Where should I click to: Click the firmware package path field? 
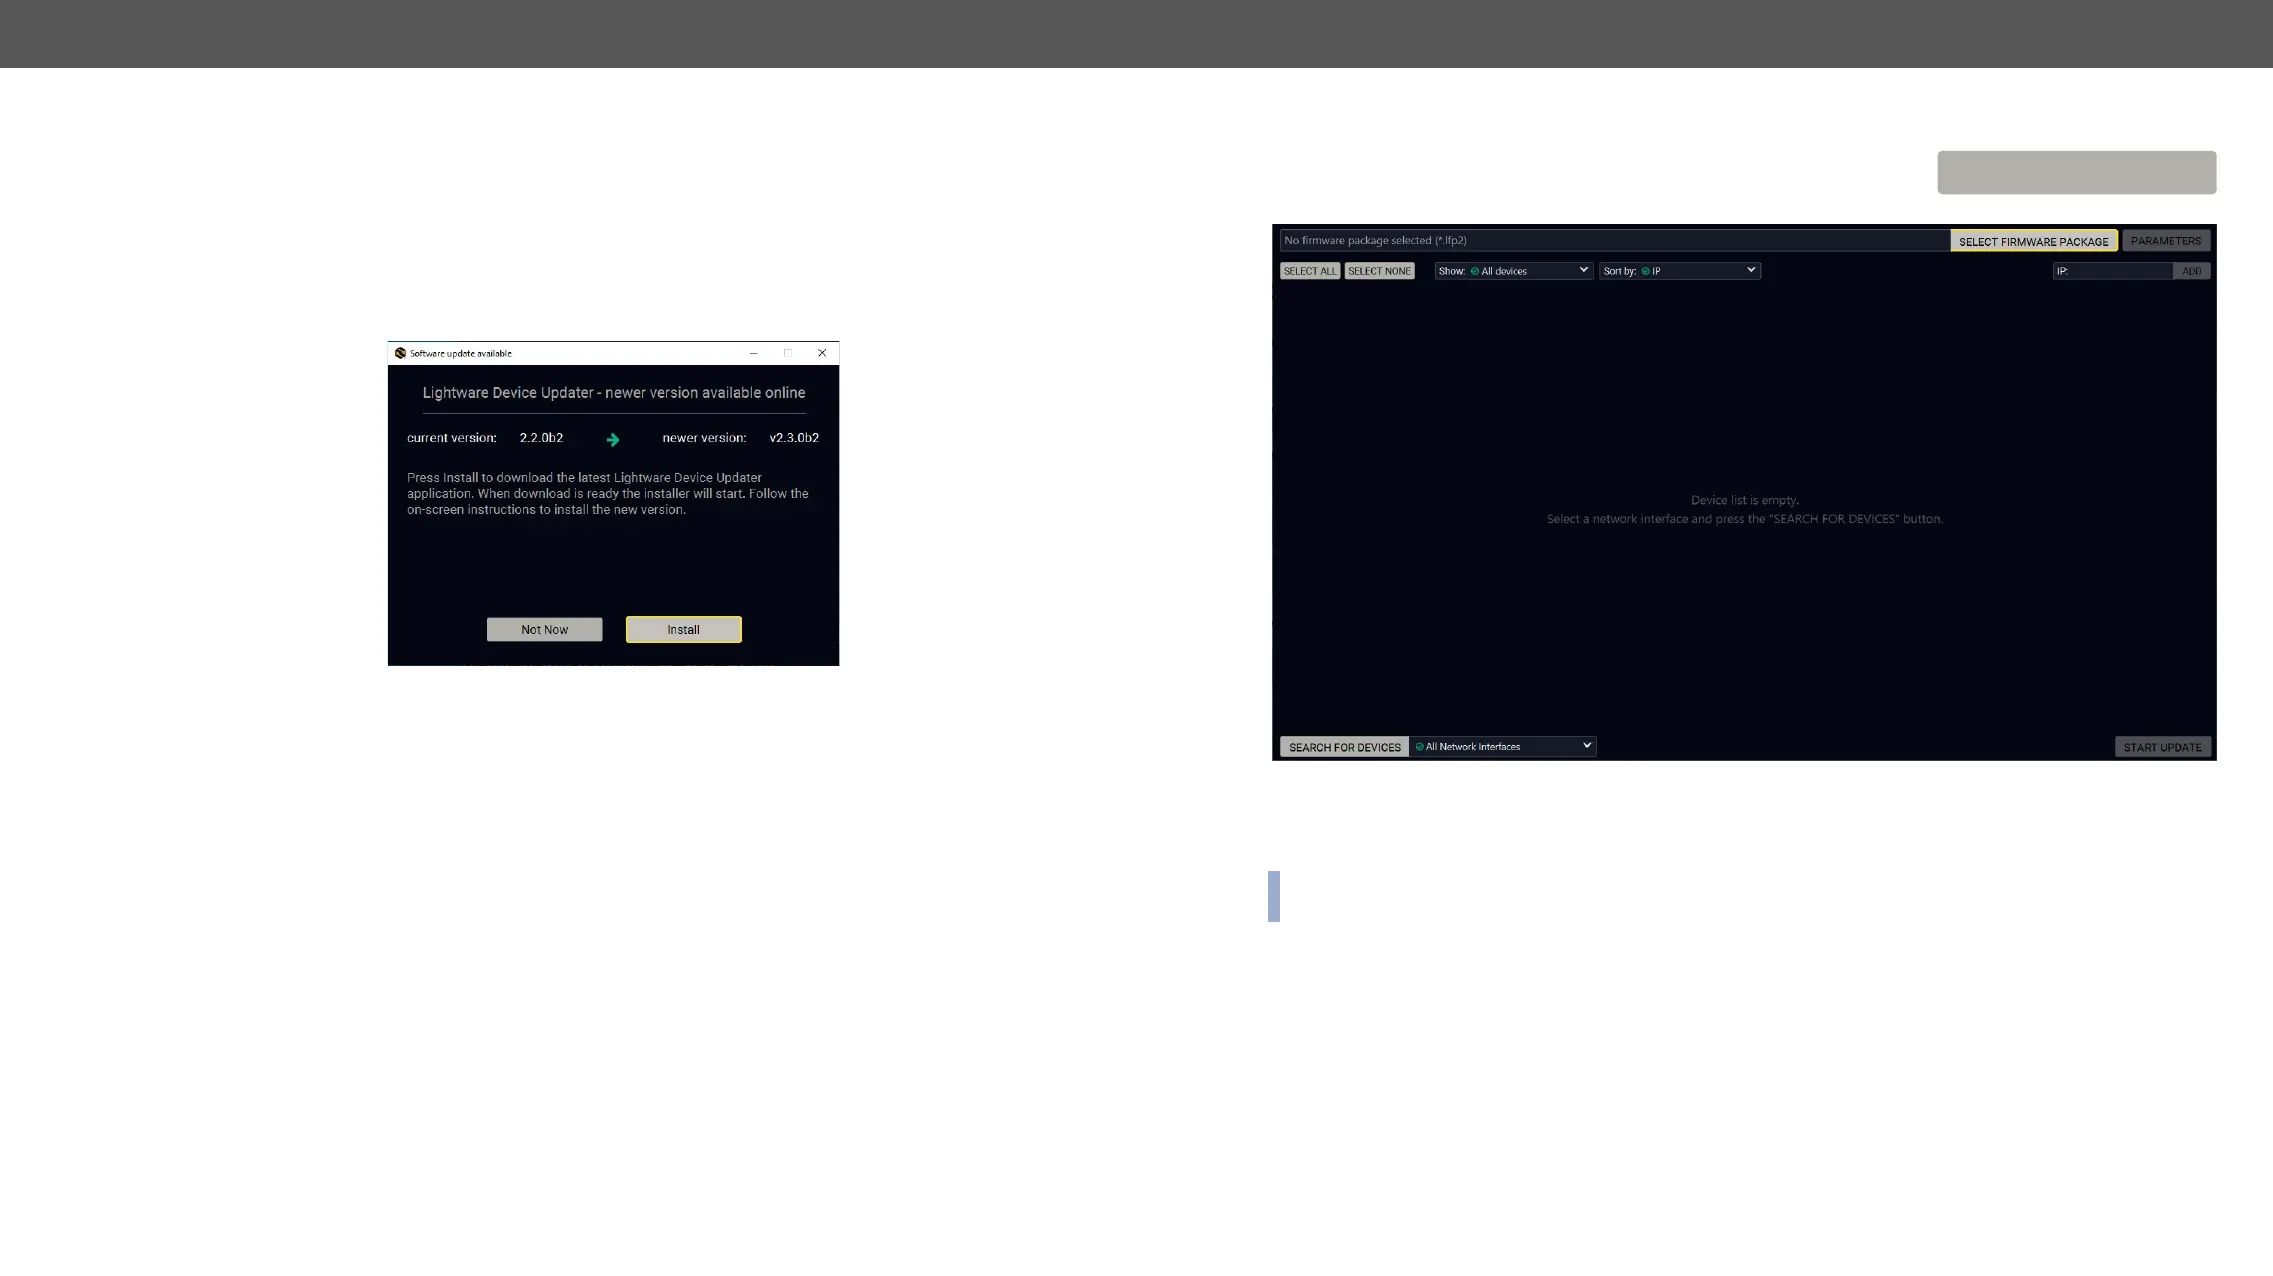1613,241
